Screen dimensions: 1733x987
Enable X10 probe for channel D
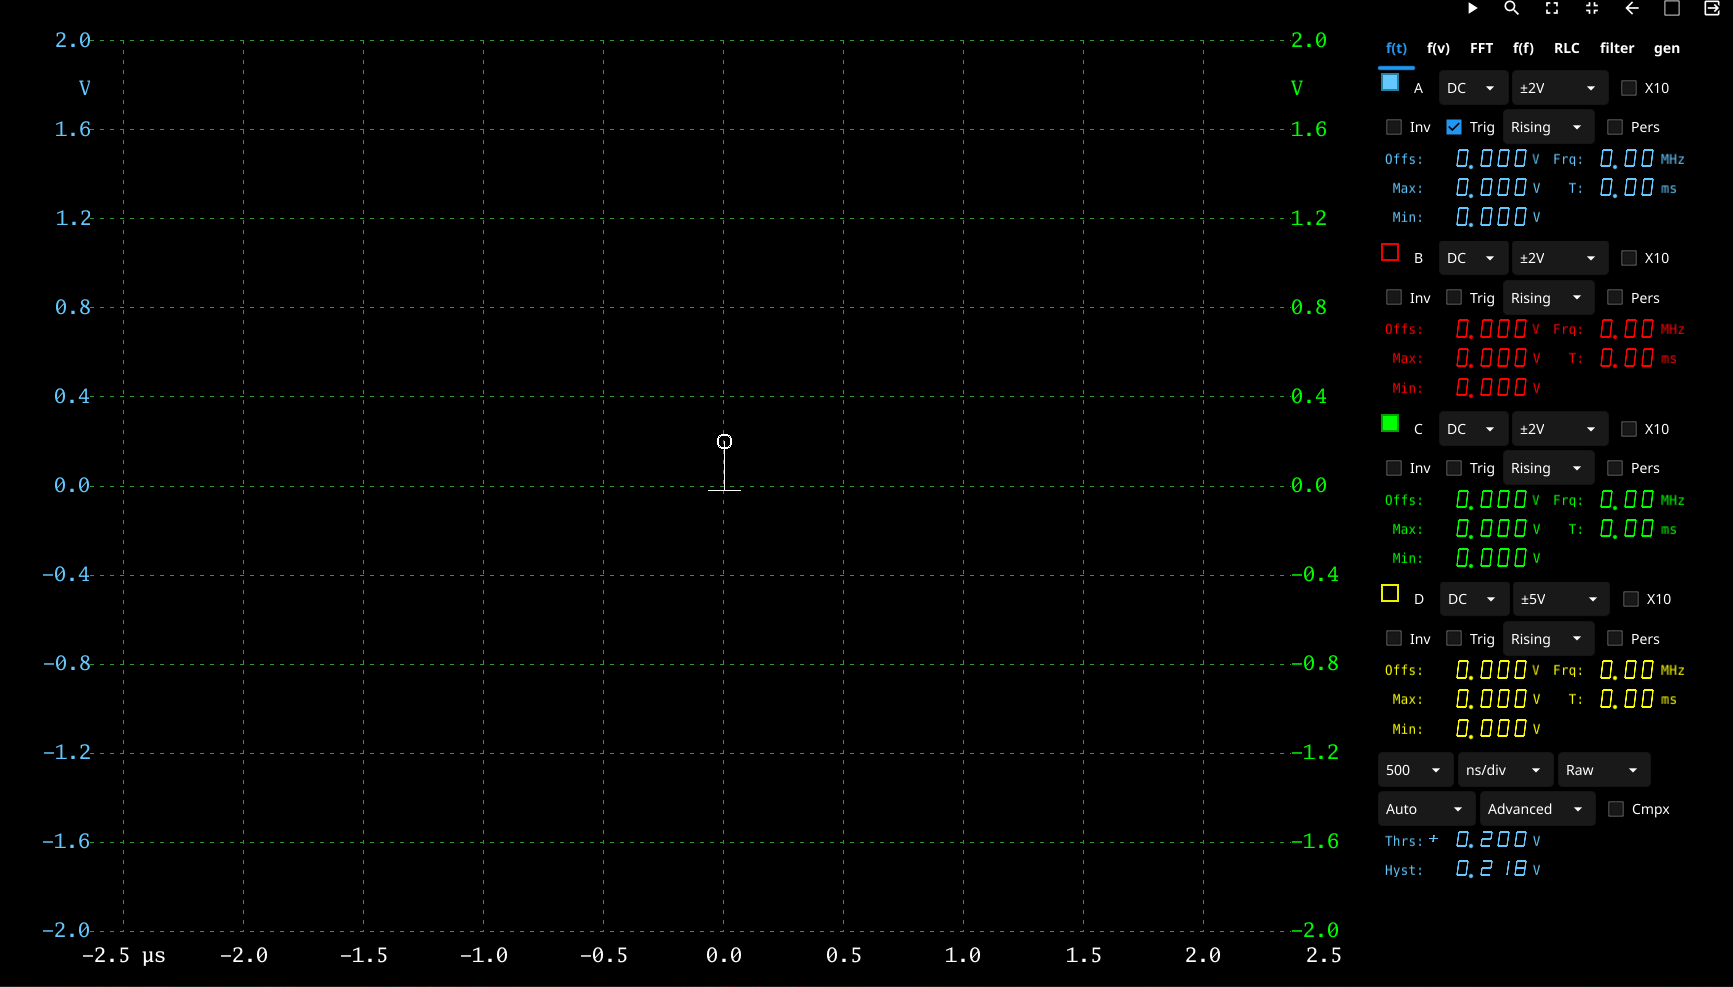(1631, 599)
